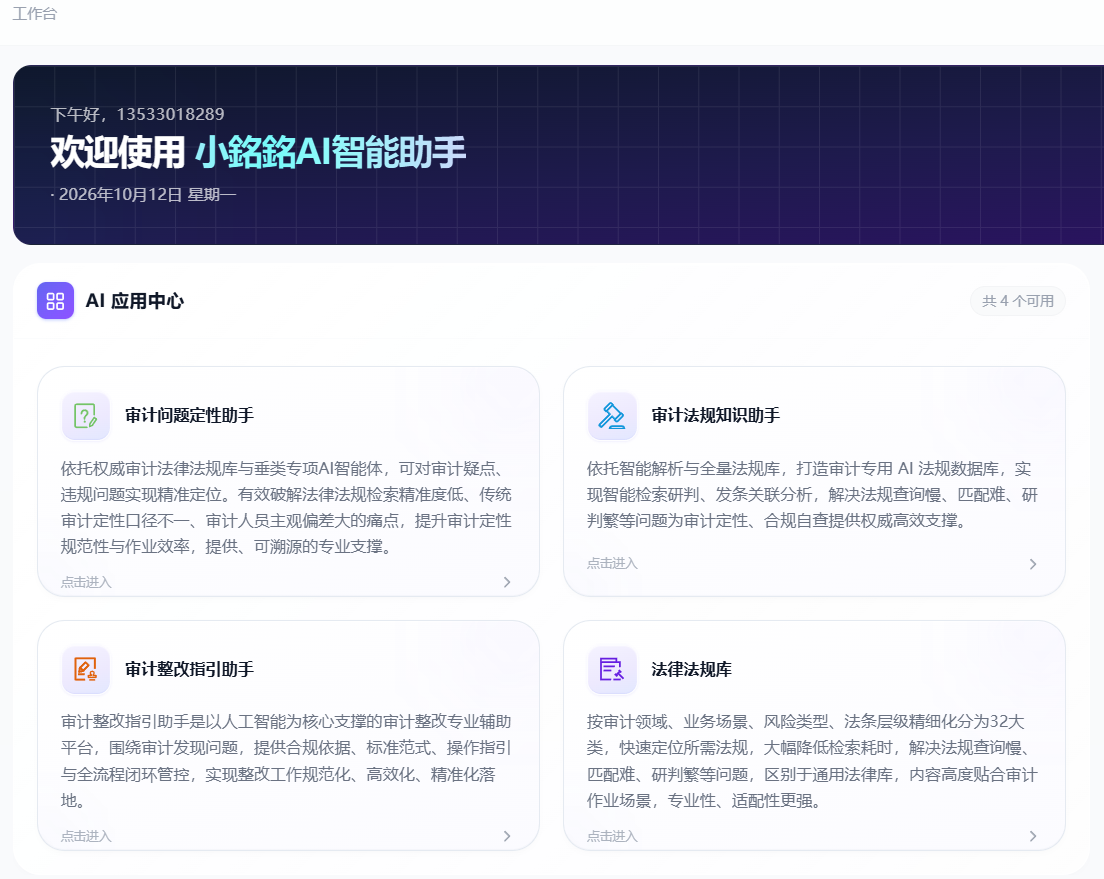Click 点击进入 under 审计整改指引助手

click(86, 836)
